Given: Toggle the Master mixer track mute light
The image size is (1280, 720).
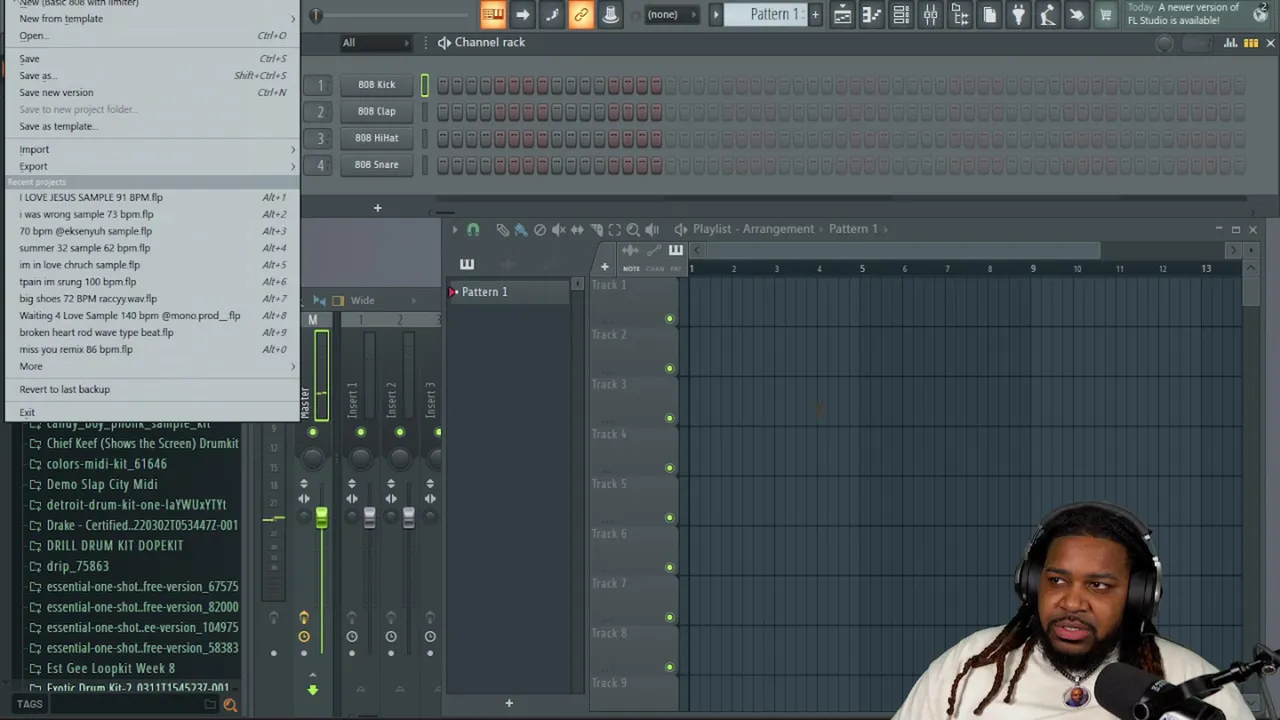Looking at the screenshot, I should (x=312, y=432).
